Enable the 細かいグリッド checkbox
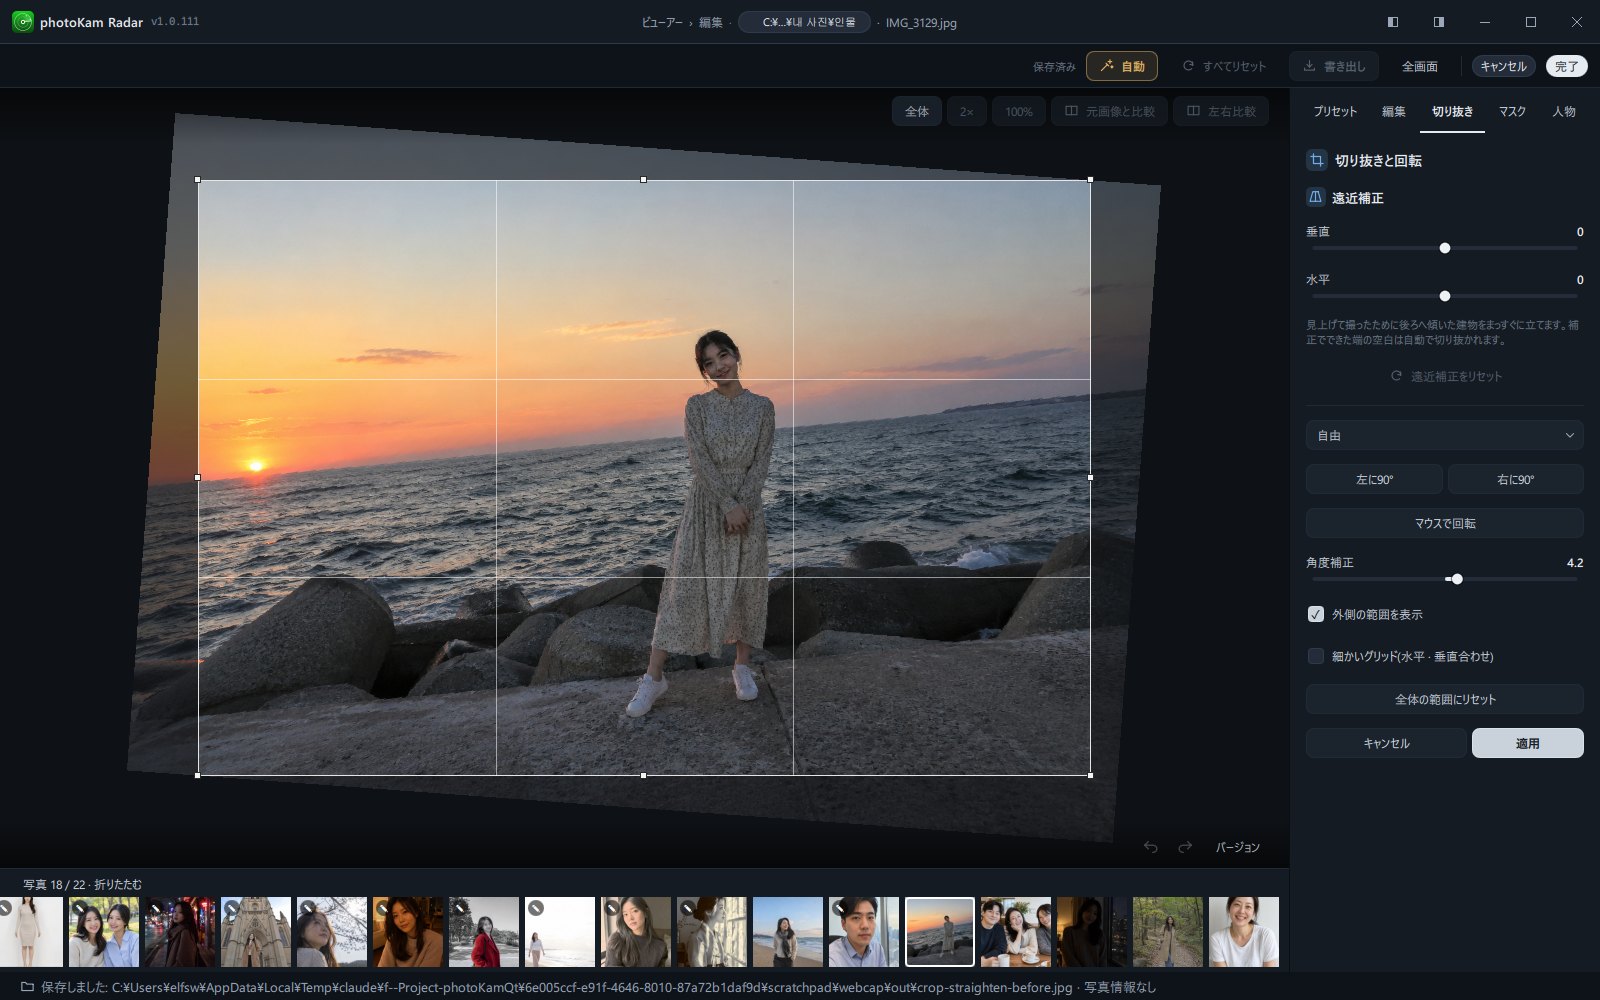This screenshot has height=1000, width=1600. 1316,656
